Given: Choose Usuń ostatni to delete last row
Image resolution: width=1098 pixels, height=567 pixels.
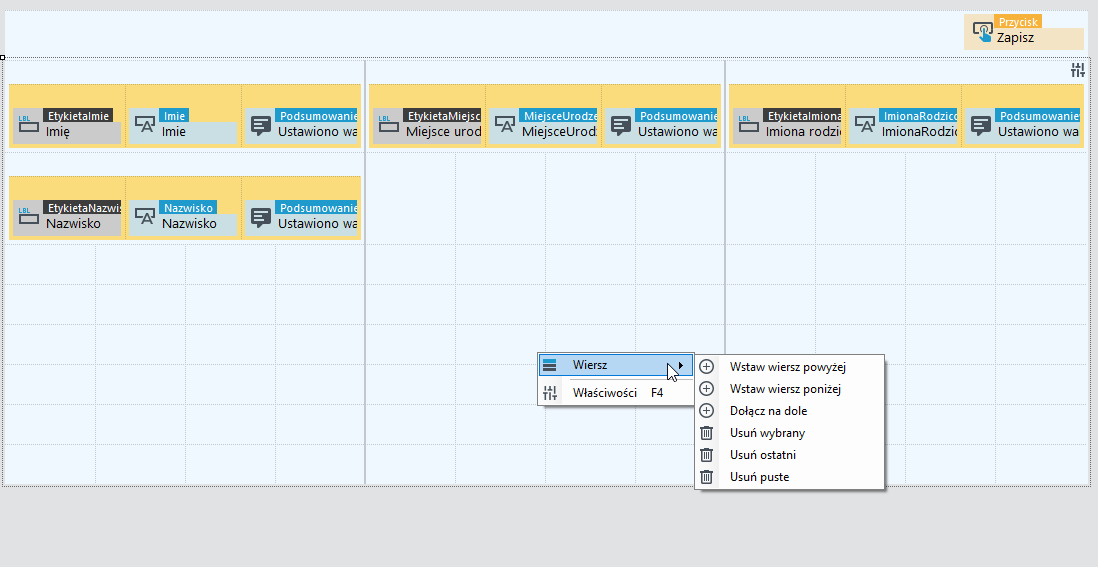Looking at the screenshot, I should (x=789, y=455).
